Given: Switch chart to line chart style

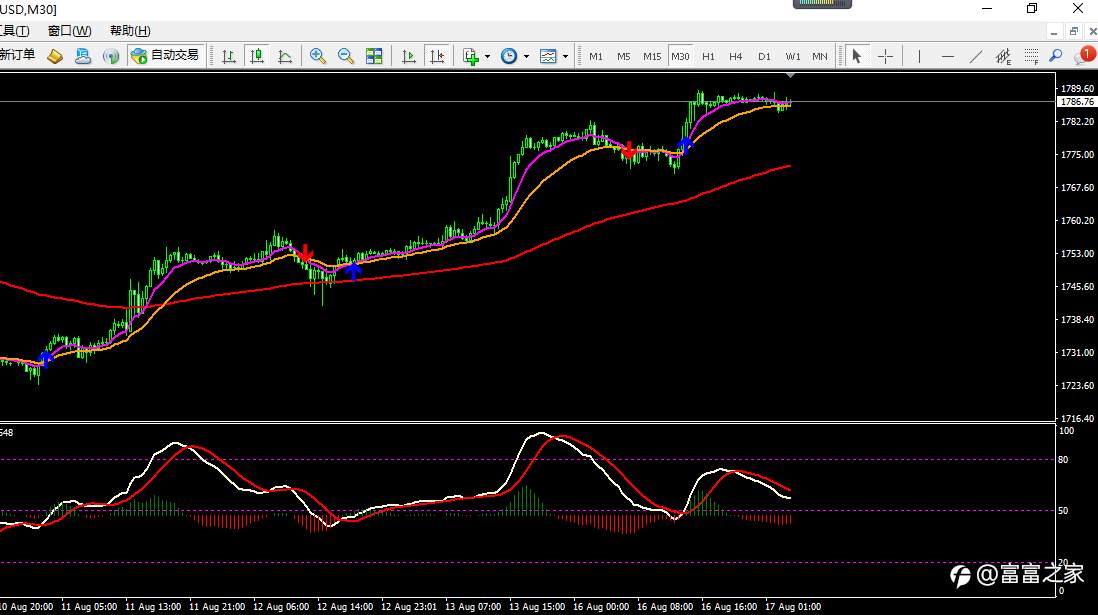Looking at the screenshot, I should pos(285,56).
